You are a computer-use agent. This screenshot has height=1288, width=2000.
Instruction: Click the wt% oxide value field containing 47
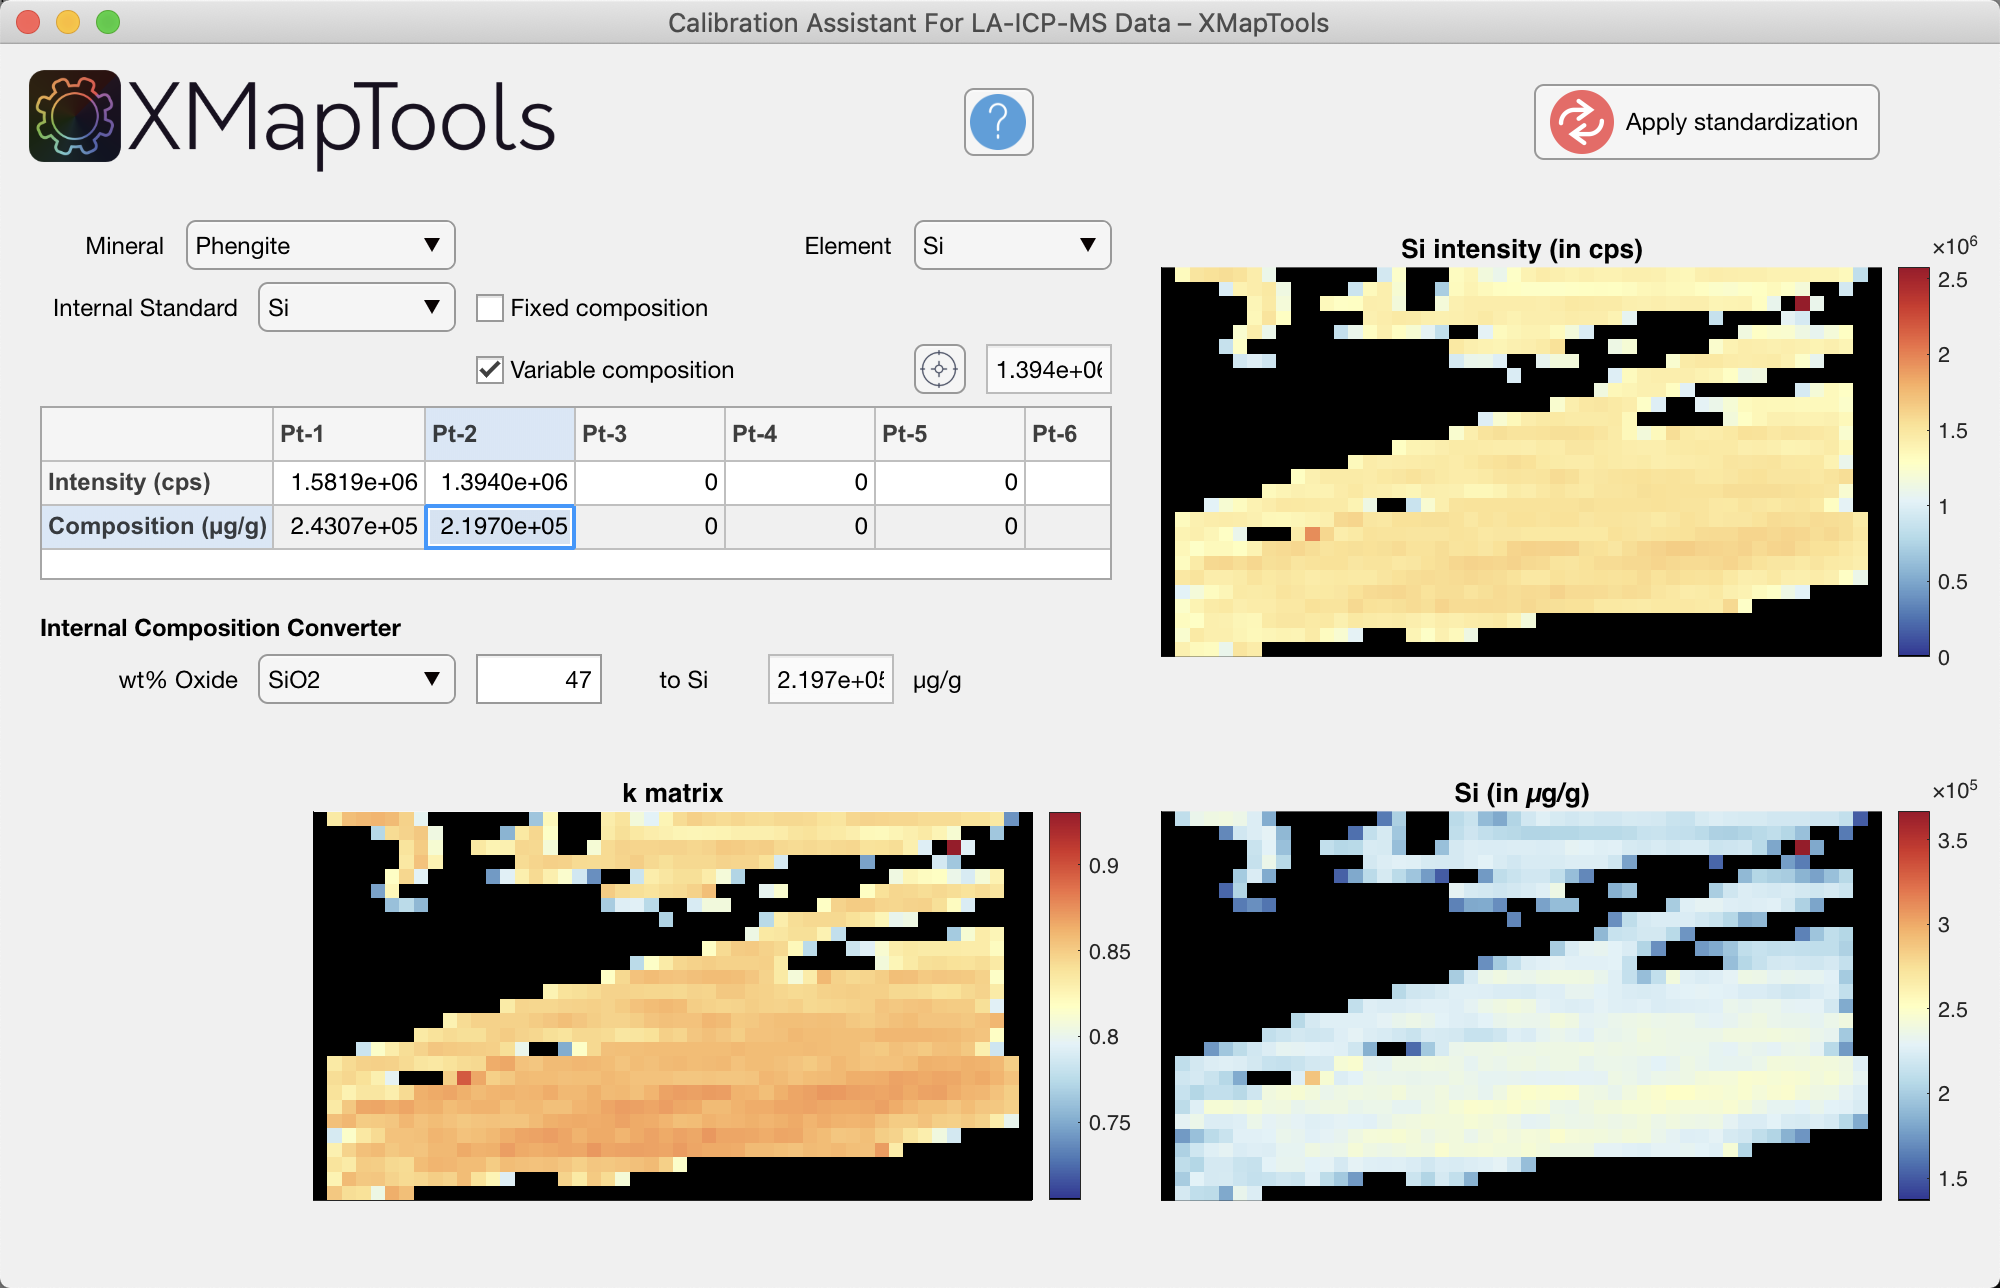click(538, 680)
